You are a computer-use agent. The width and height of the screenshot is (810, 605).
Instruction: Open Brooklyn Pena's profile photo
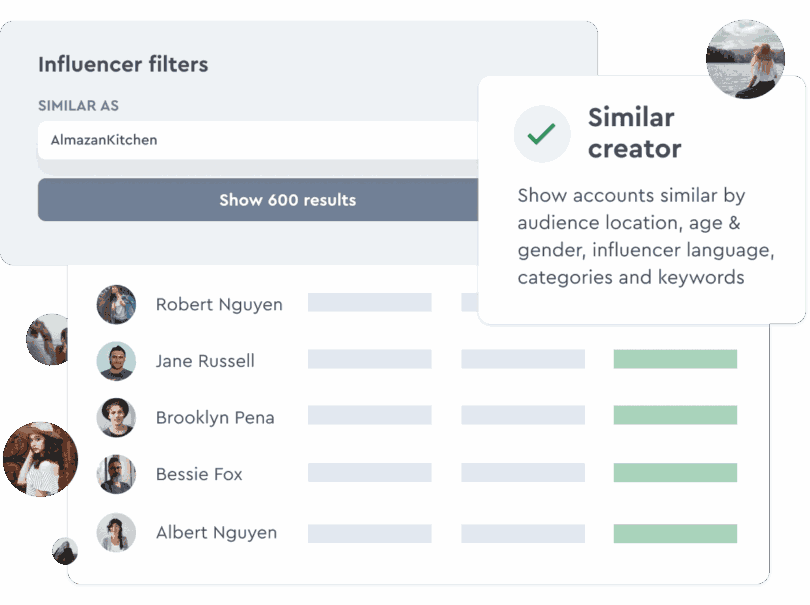coord(116,418)
